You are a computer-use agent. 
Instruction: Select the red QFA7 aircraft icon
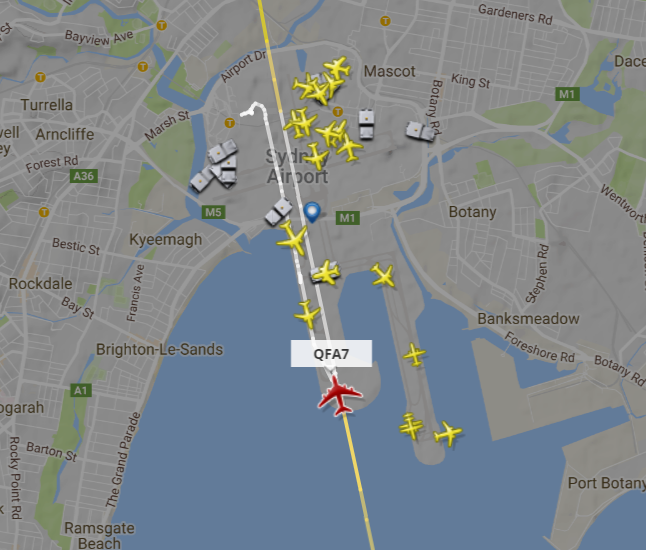click(x=340, y=396)
